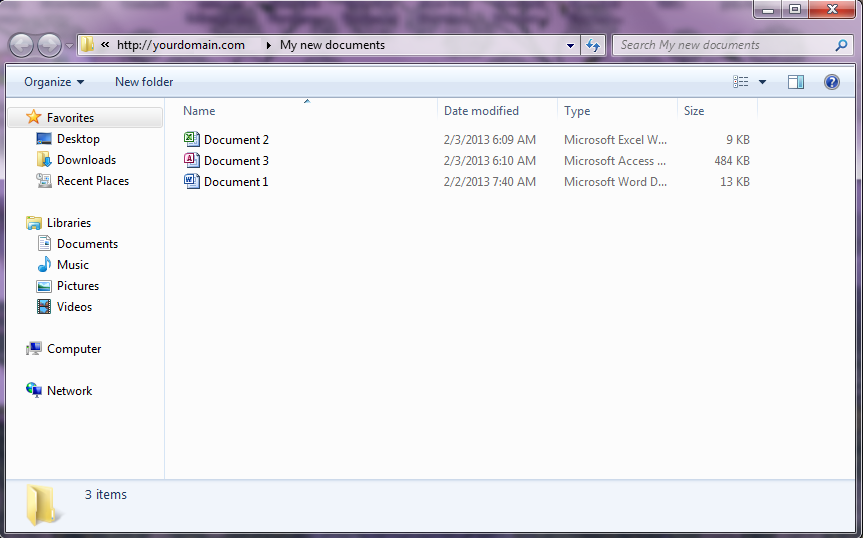This screenshot has height=538, width=863.
Task: Click the magnifying glass search icon
Action: (x=841, y=45)
